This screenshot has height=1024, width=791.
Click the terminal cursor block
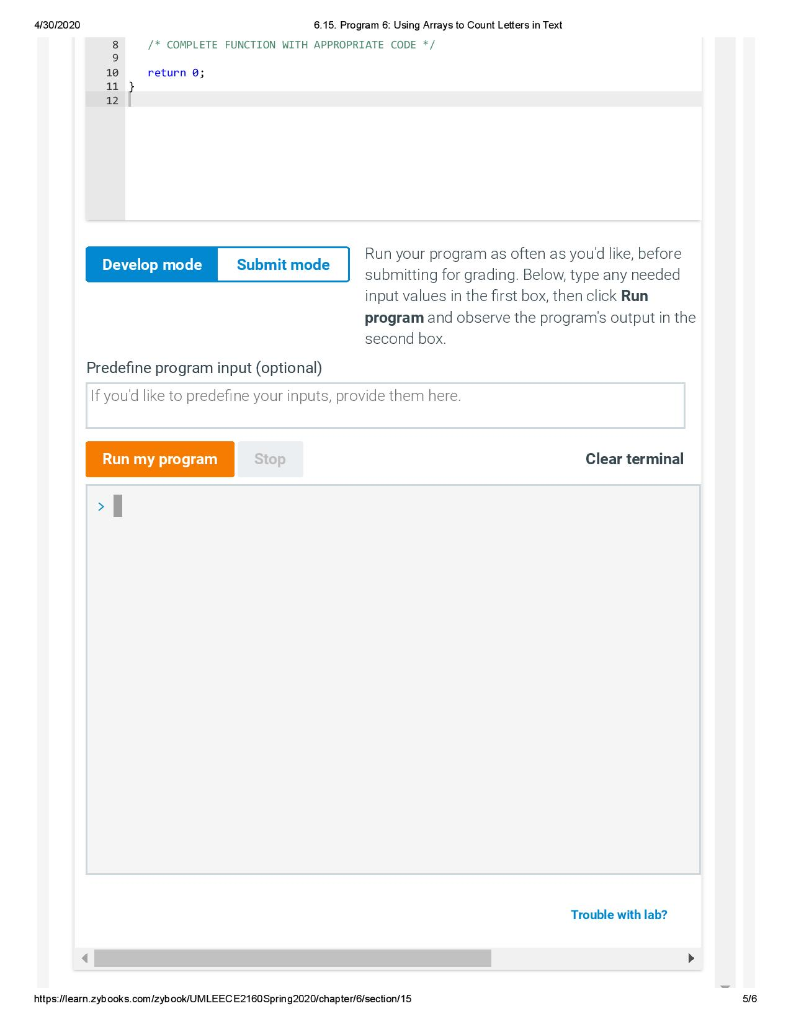click(x=117, y=506)
